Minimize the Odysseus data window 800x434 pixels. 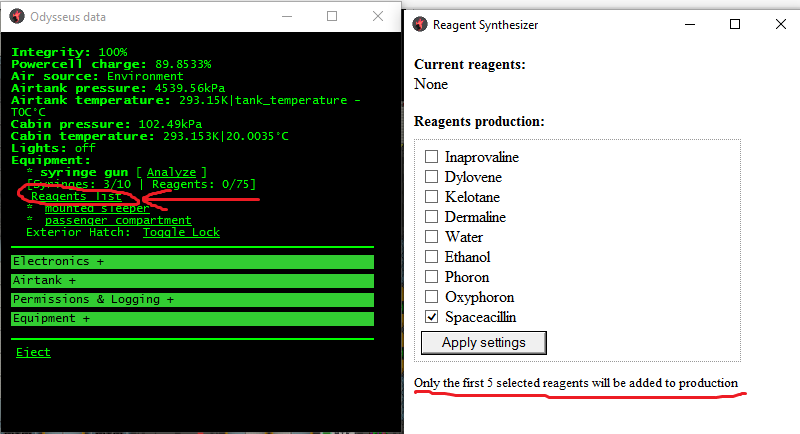[x=287, y=16]
